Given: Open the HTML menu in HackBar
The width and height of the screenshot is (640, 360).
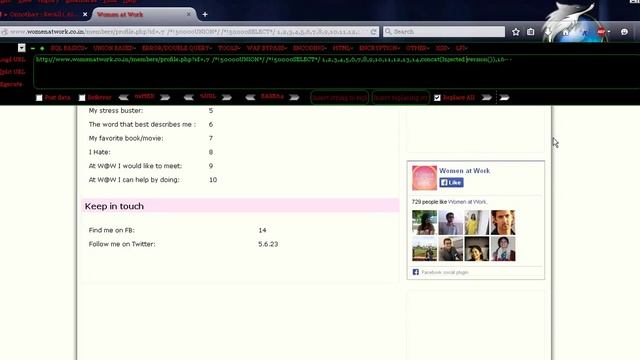Looking at the screenshot, I should tap(343, 48).
